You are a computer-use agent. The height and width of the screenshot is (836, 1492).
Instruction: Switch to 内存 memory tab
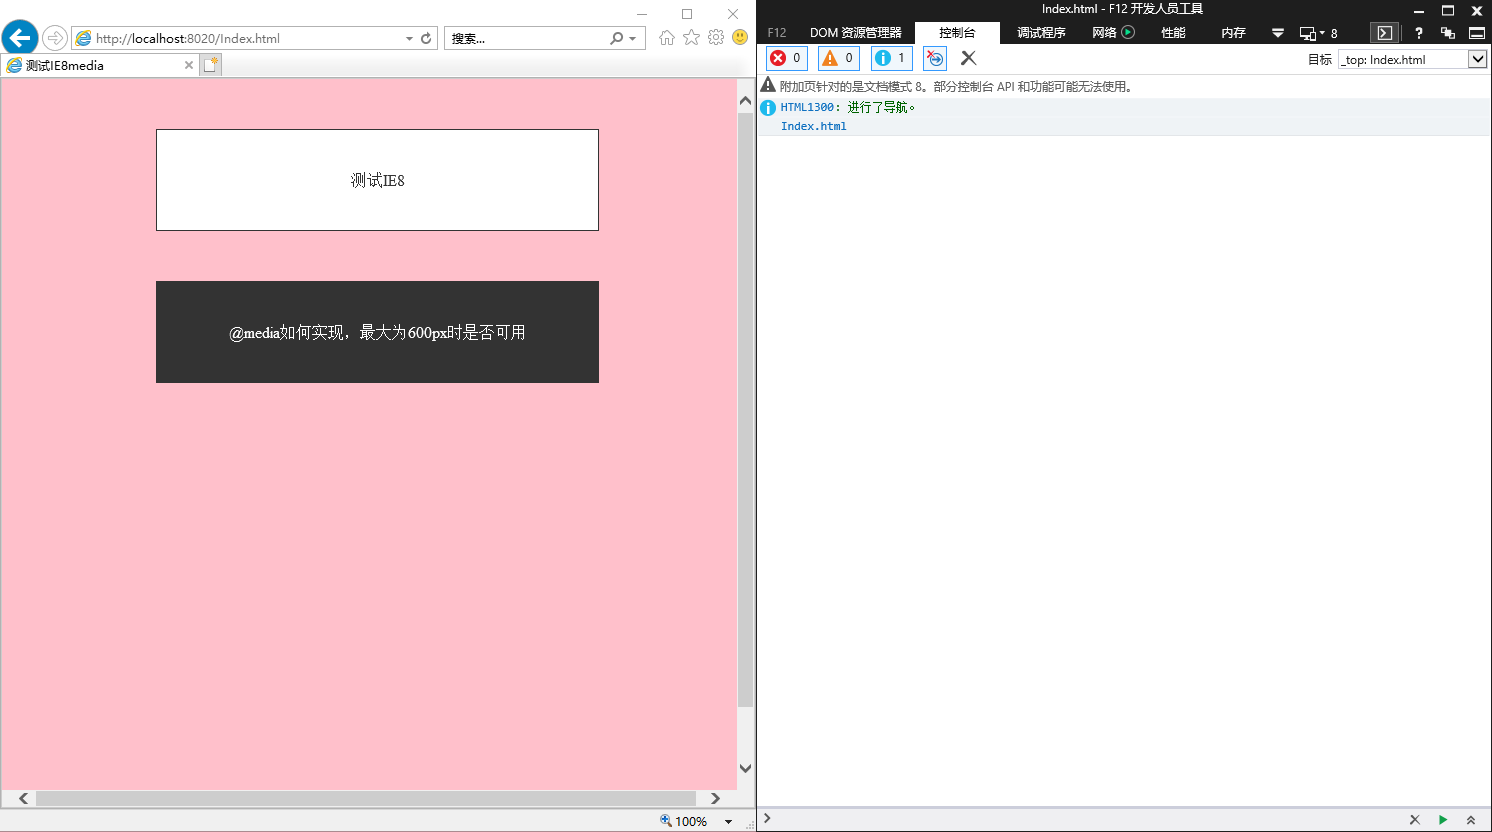1233,33
